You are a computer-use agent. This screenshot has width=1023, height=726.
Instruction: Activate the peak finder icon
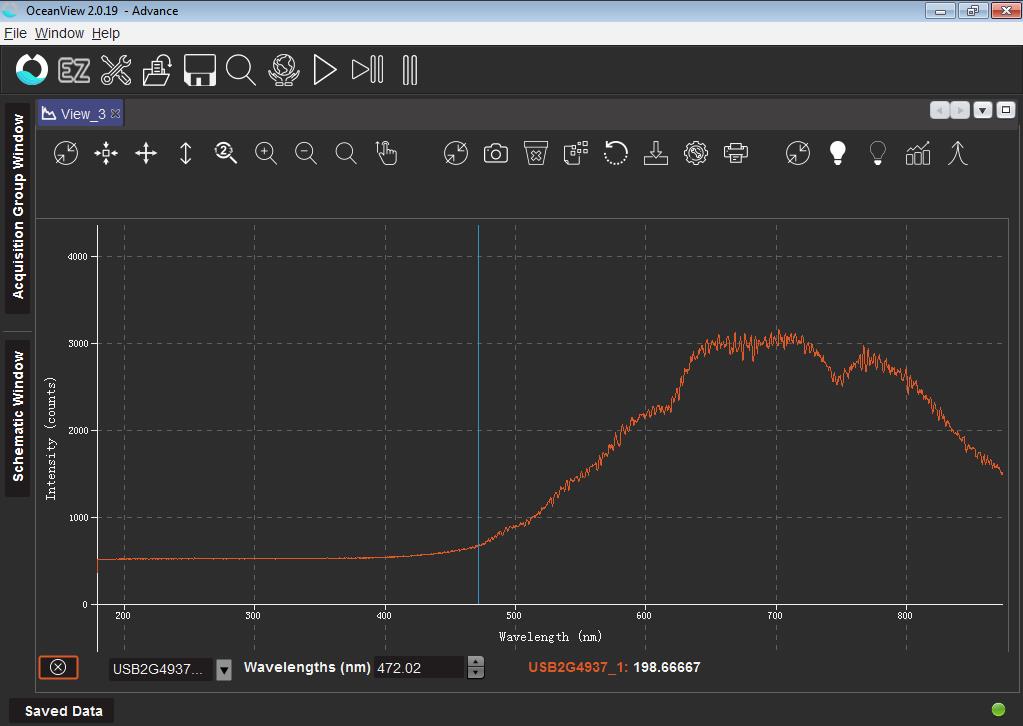point(958,153)
